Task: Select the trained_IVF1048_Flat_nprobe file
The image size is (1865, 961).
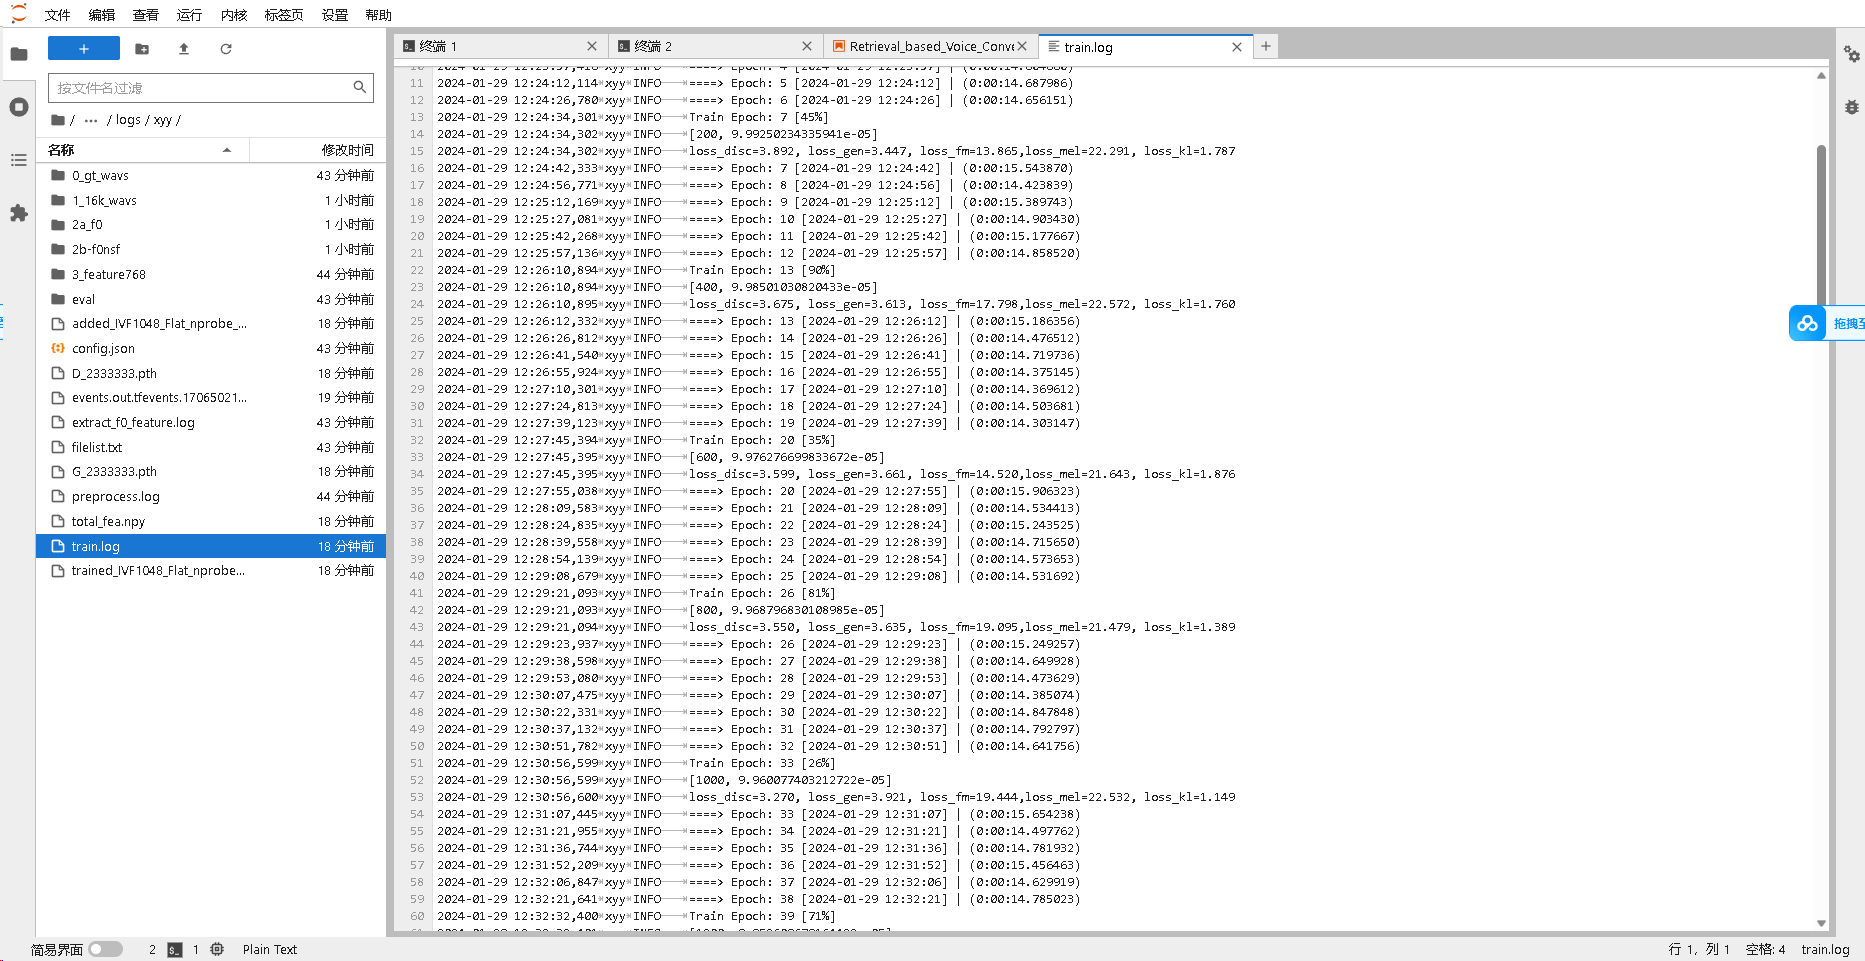Action: tap(211, 570)
